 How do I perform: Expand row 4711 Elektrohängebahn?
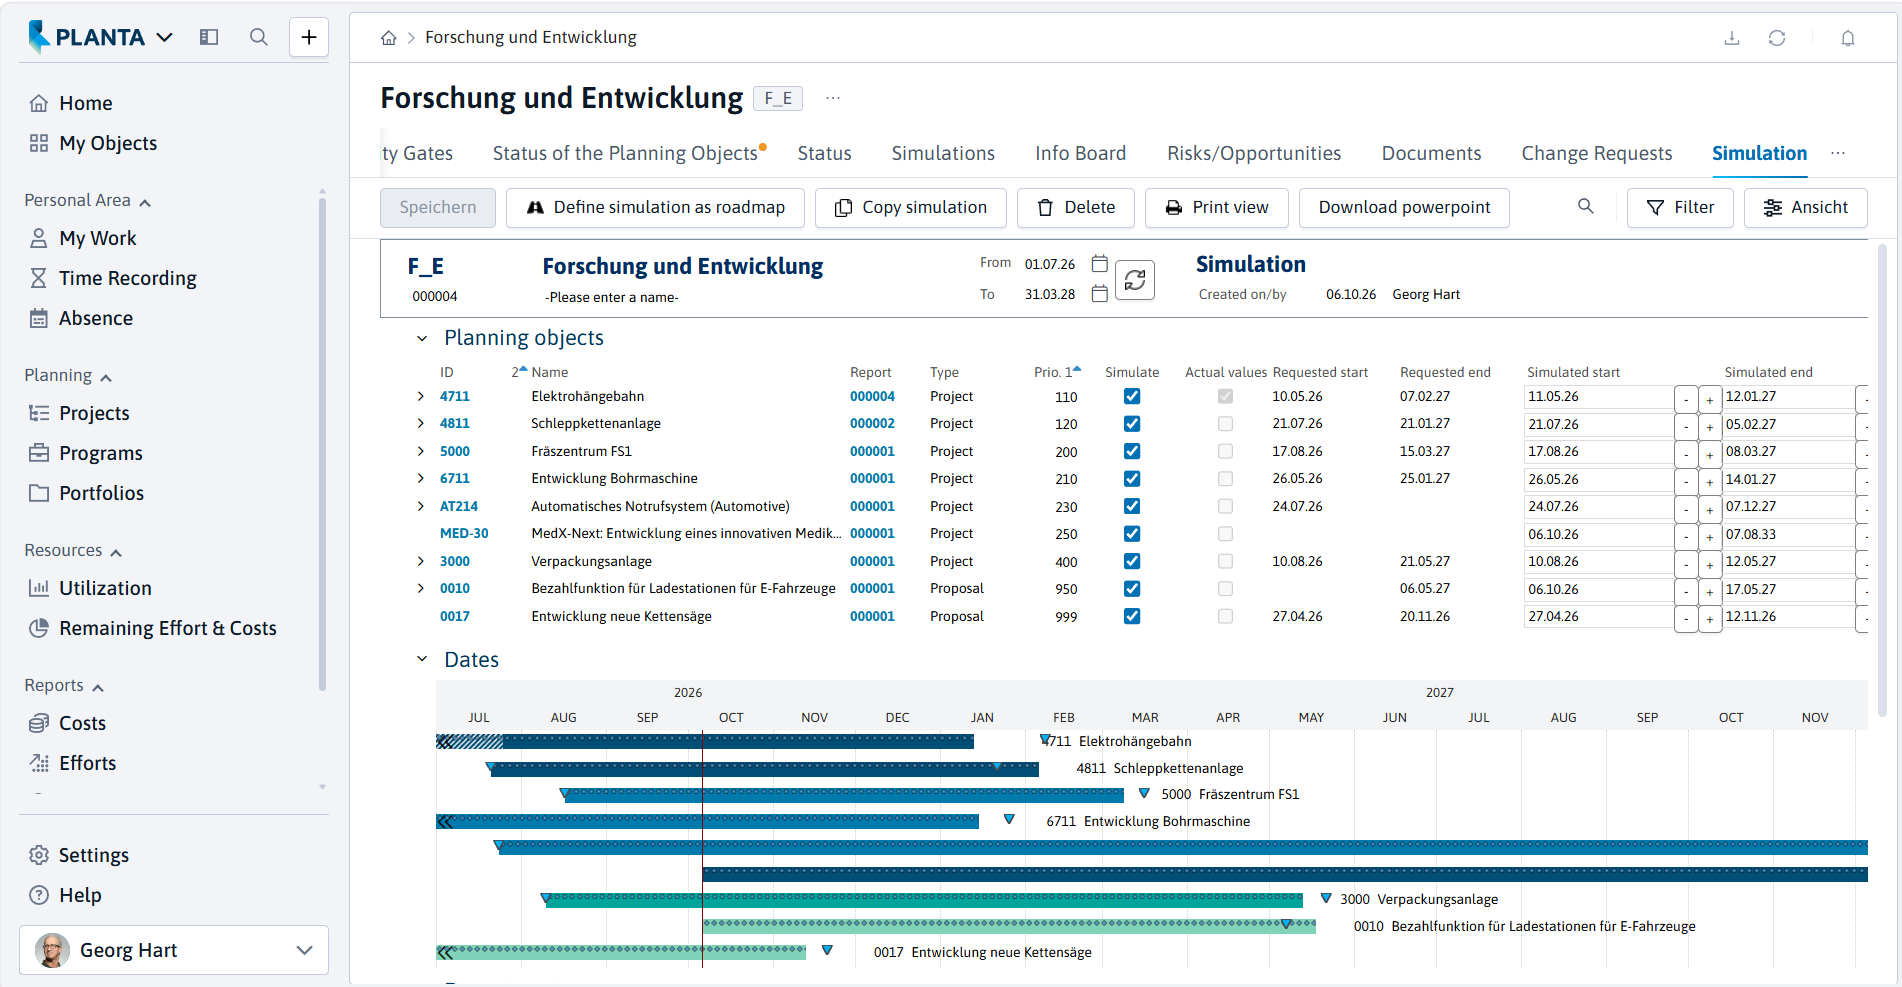coord(421,396)
